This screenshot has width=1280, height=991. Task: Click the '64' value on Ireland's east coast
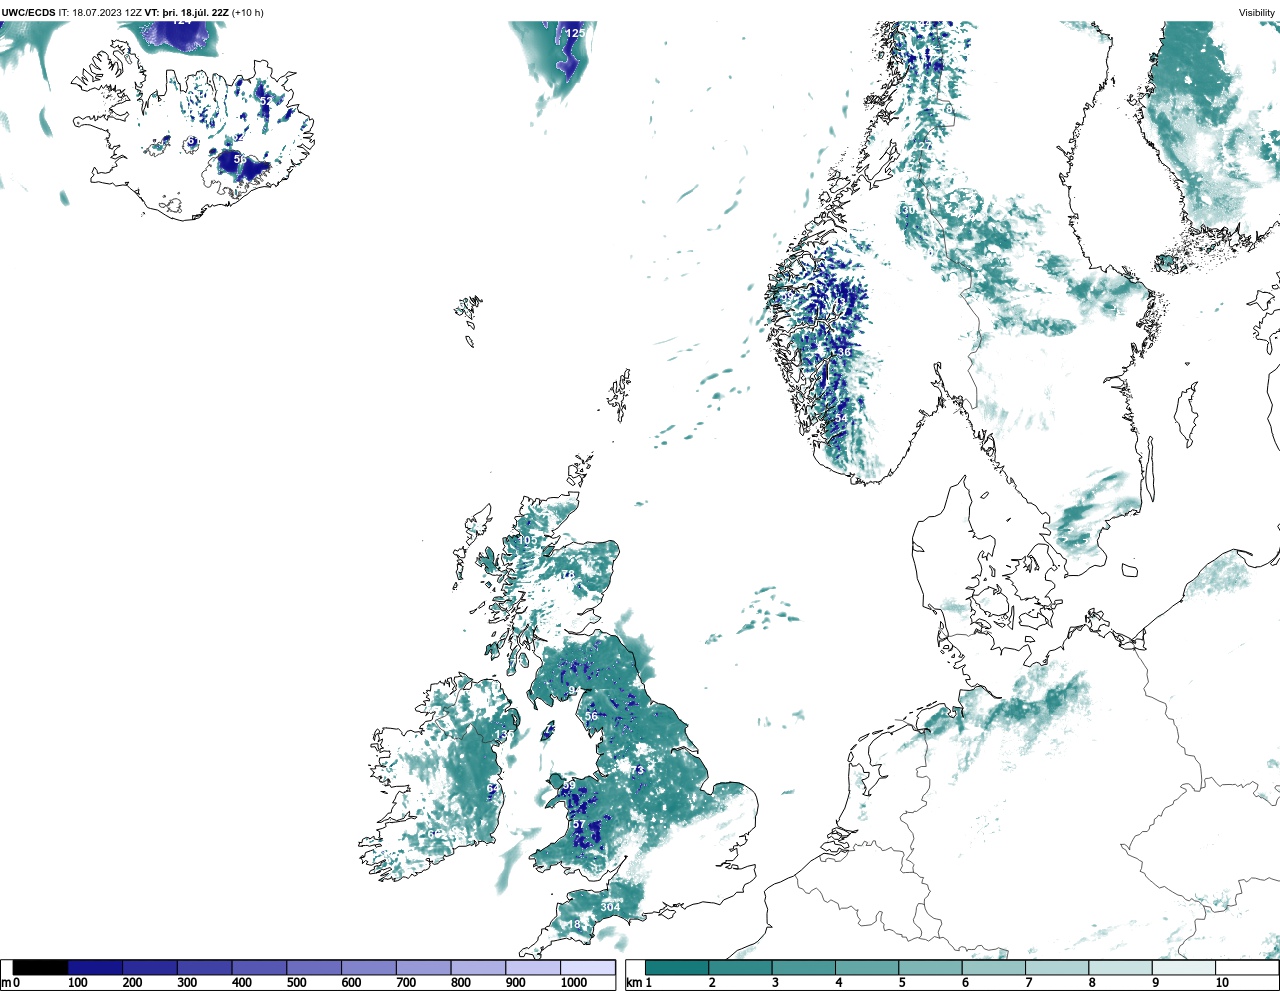point(493,789)
